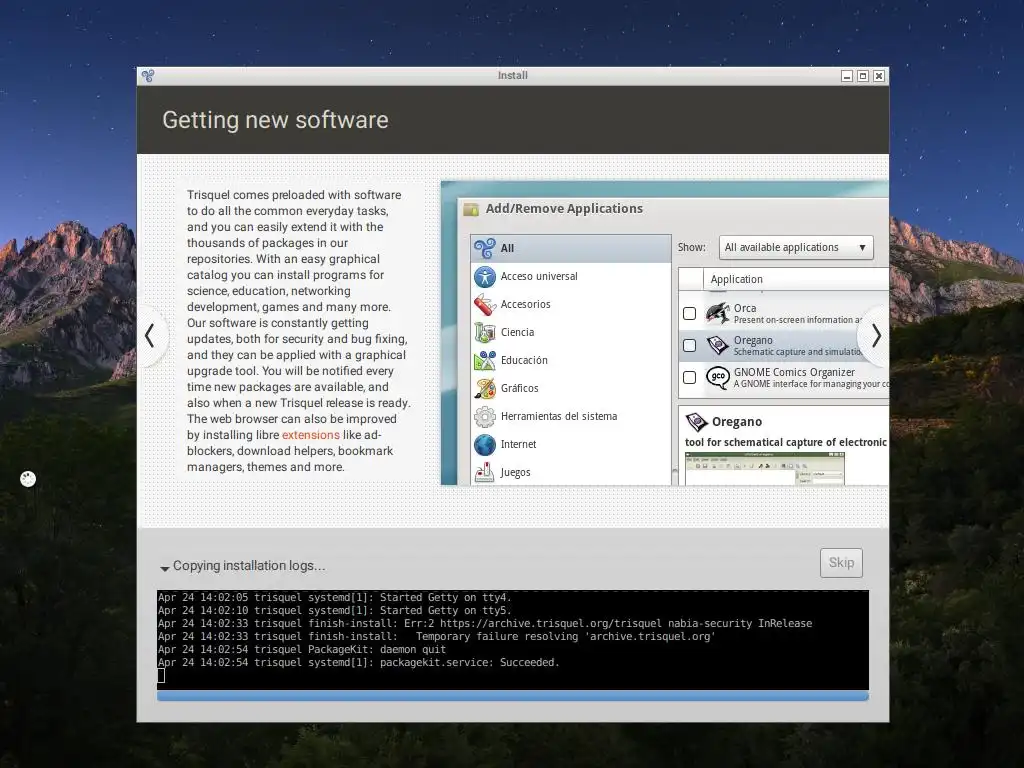Viewport: 1024px width, 768px height.
Task: Click the GNOME Comics Organizer name
Action: click(x=794, y=372)
